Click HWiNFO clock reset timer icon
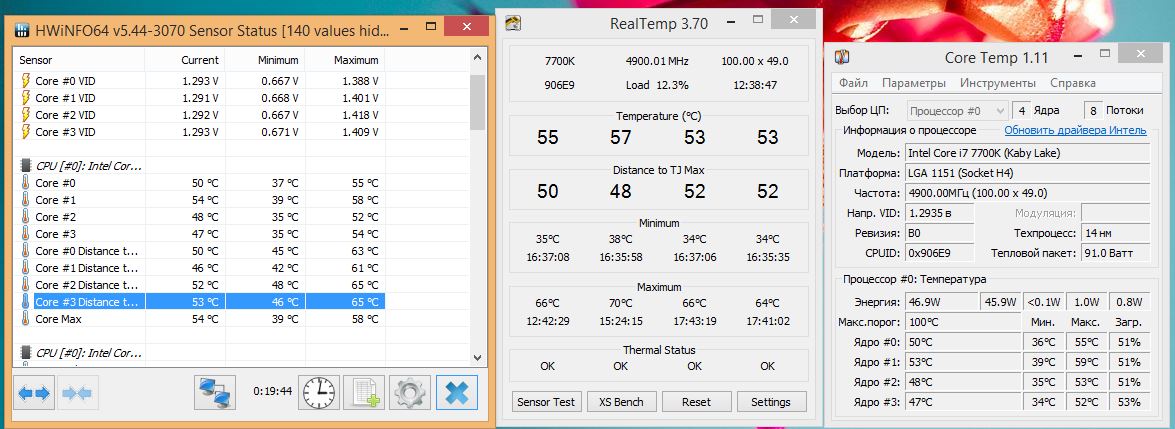 click(319, 392)
